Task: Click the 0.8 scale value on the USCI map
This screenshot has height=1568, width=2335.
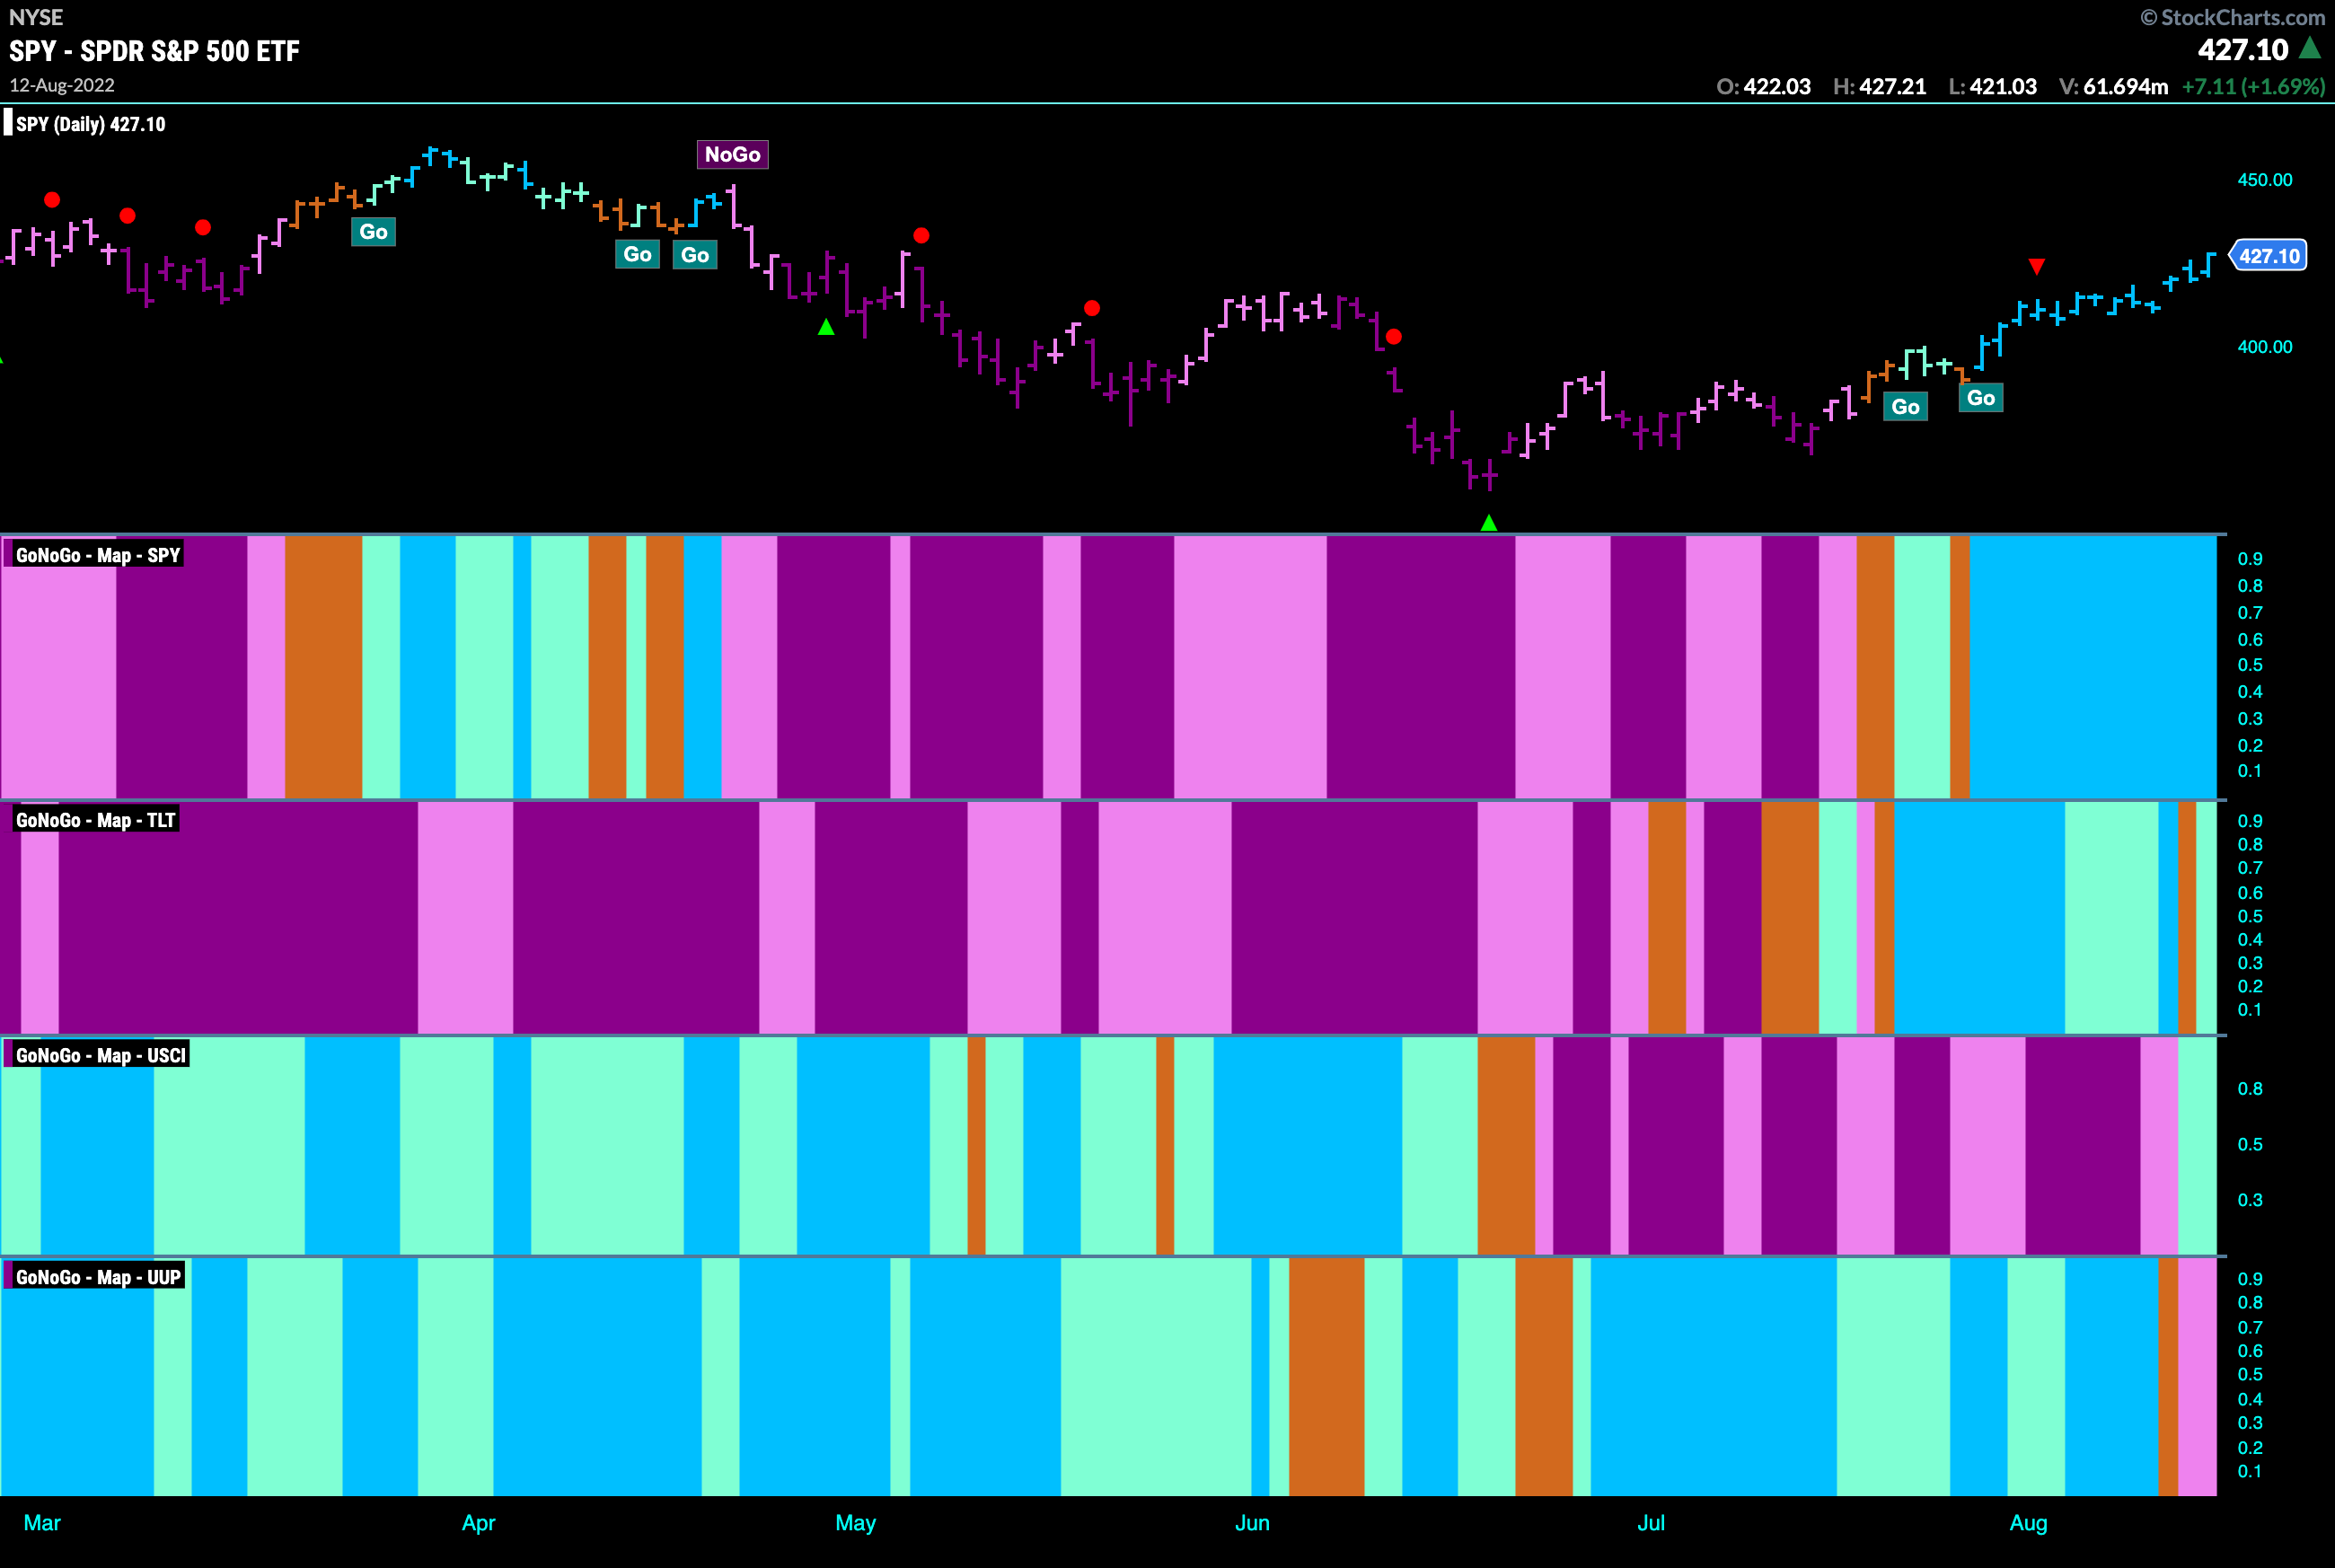Action: [2250, 1089]
